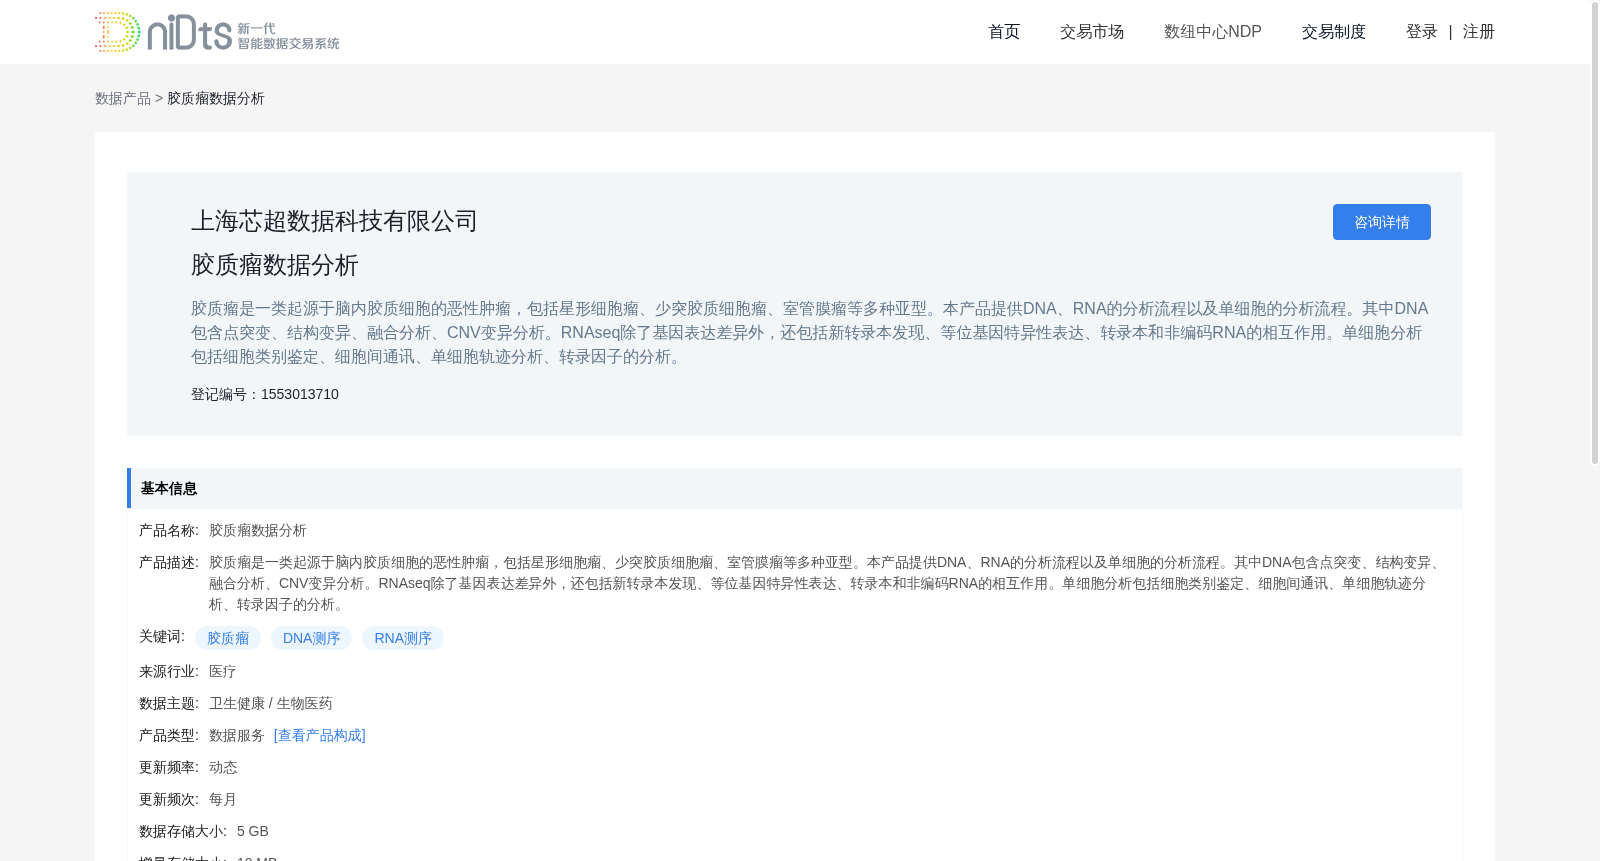Click the 胶质瘤数据分析 product heading
Image resolution: width=1600 pixels, height=861 pixels.
click(x=275, y=265)
